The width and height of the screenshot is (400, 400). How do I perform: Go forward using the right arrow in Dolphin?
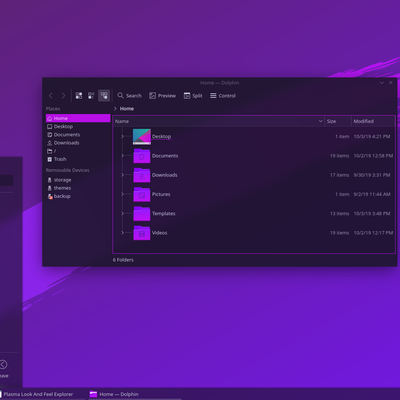[x=63, y=96]
